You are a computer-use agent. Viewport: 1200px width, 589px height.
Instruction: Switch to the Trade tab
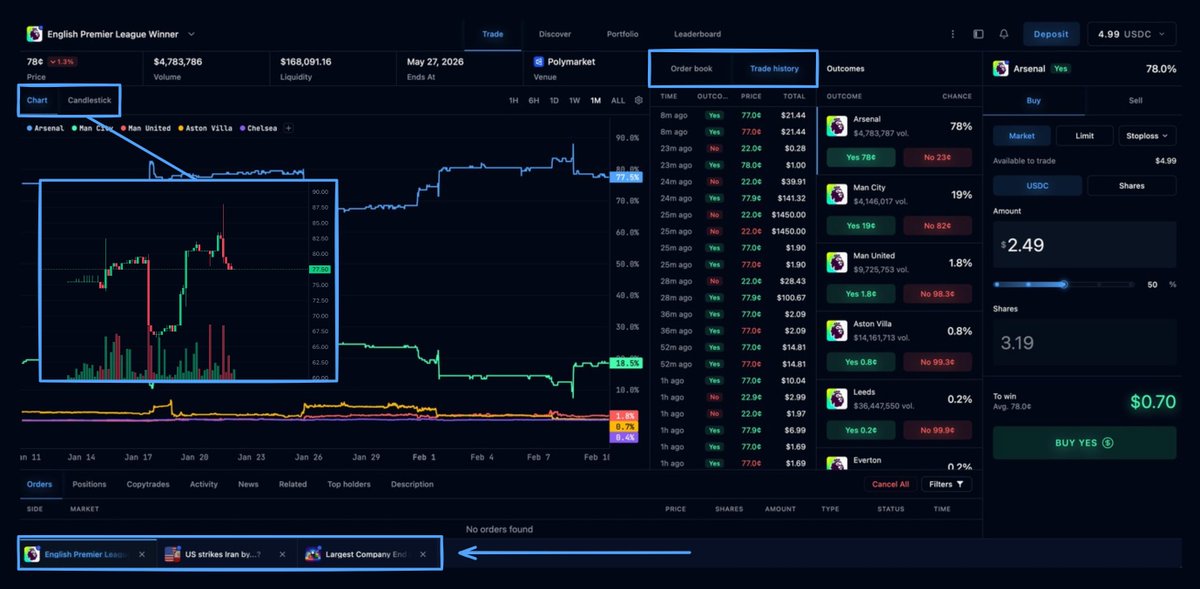click(x=493, y=34)
